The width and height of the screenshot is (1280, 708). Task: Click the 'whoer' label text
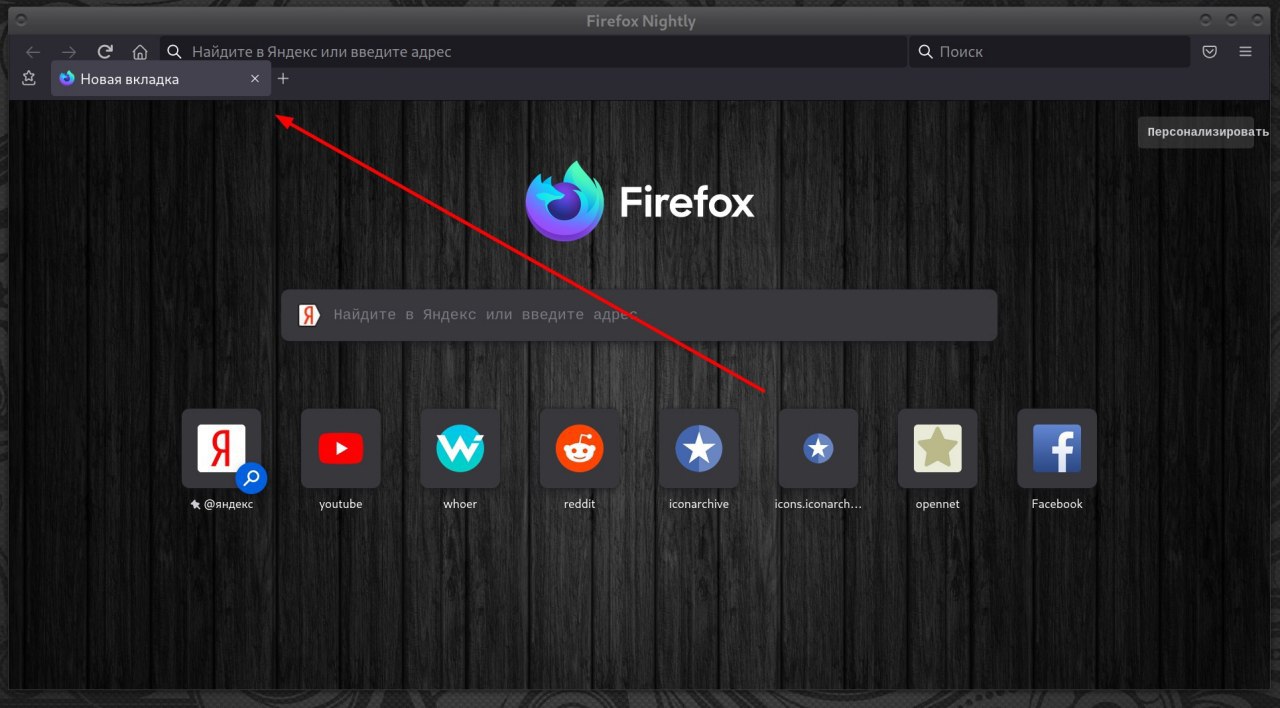pyautogui.click(x=460, y=504)
